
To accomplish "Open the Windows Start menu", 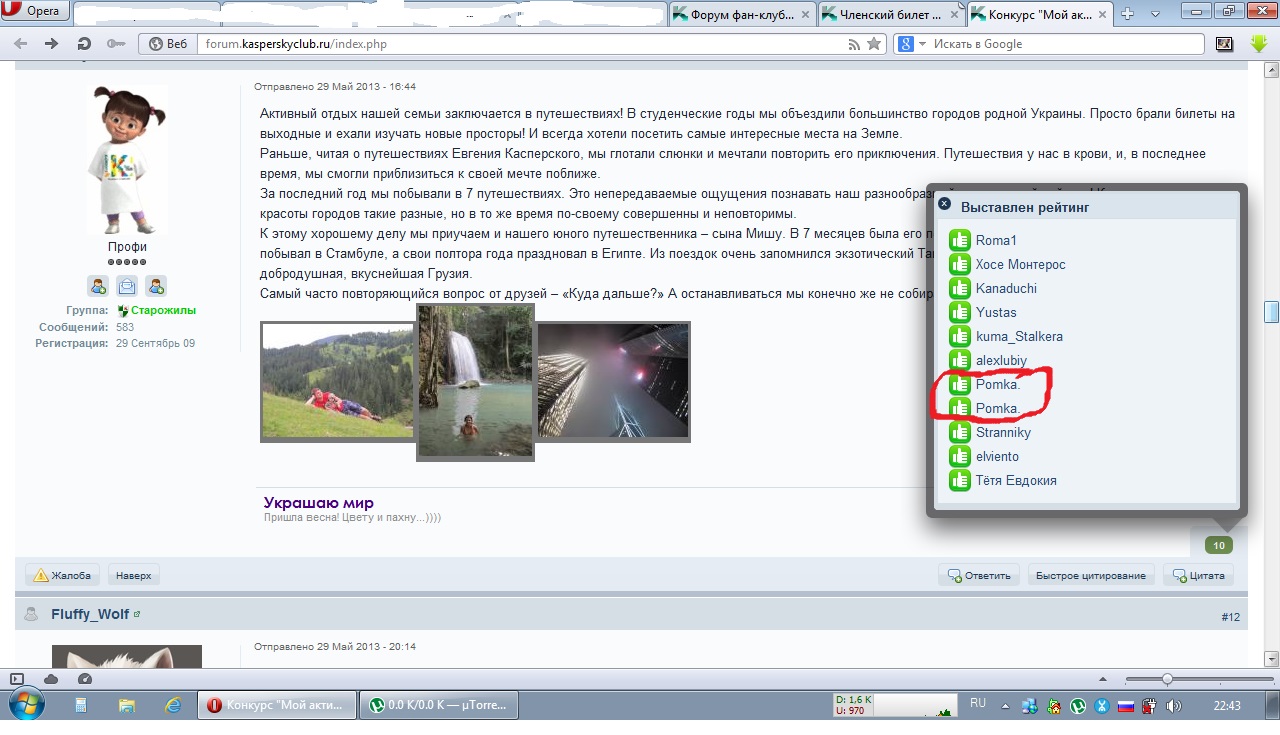I will [x=25, y=705].
